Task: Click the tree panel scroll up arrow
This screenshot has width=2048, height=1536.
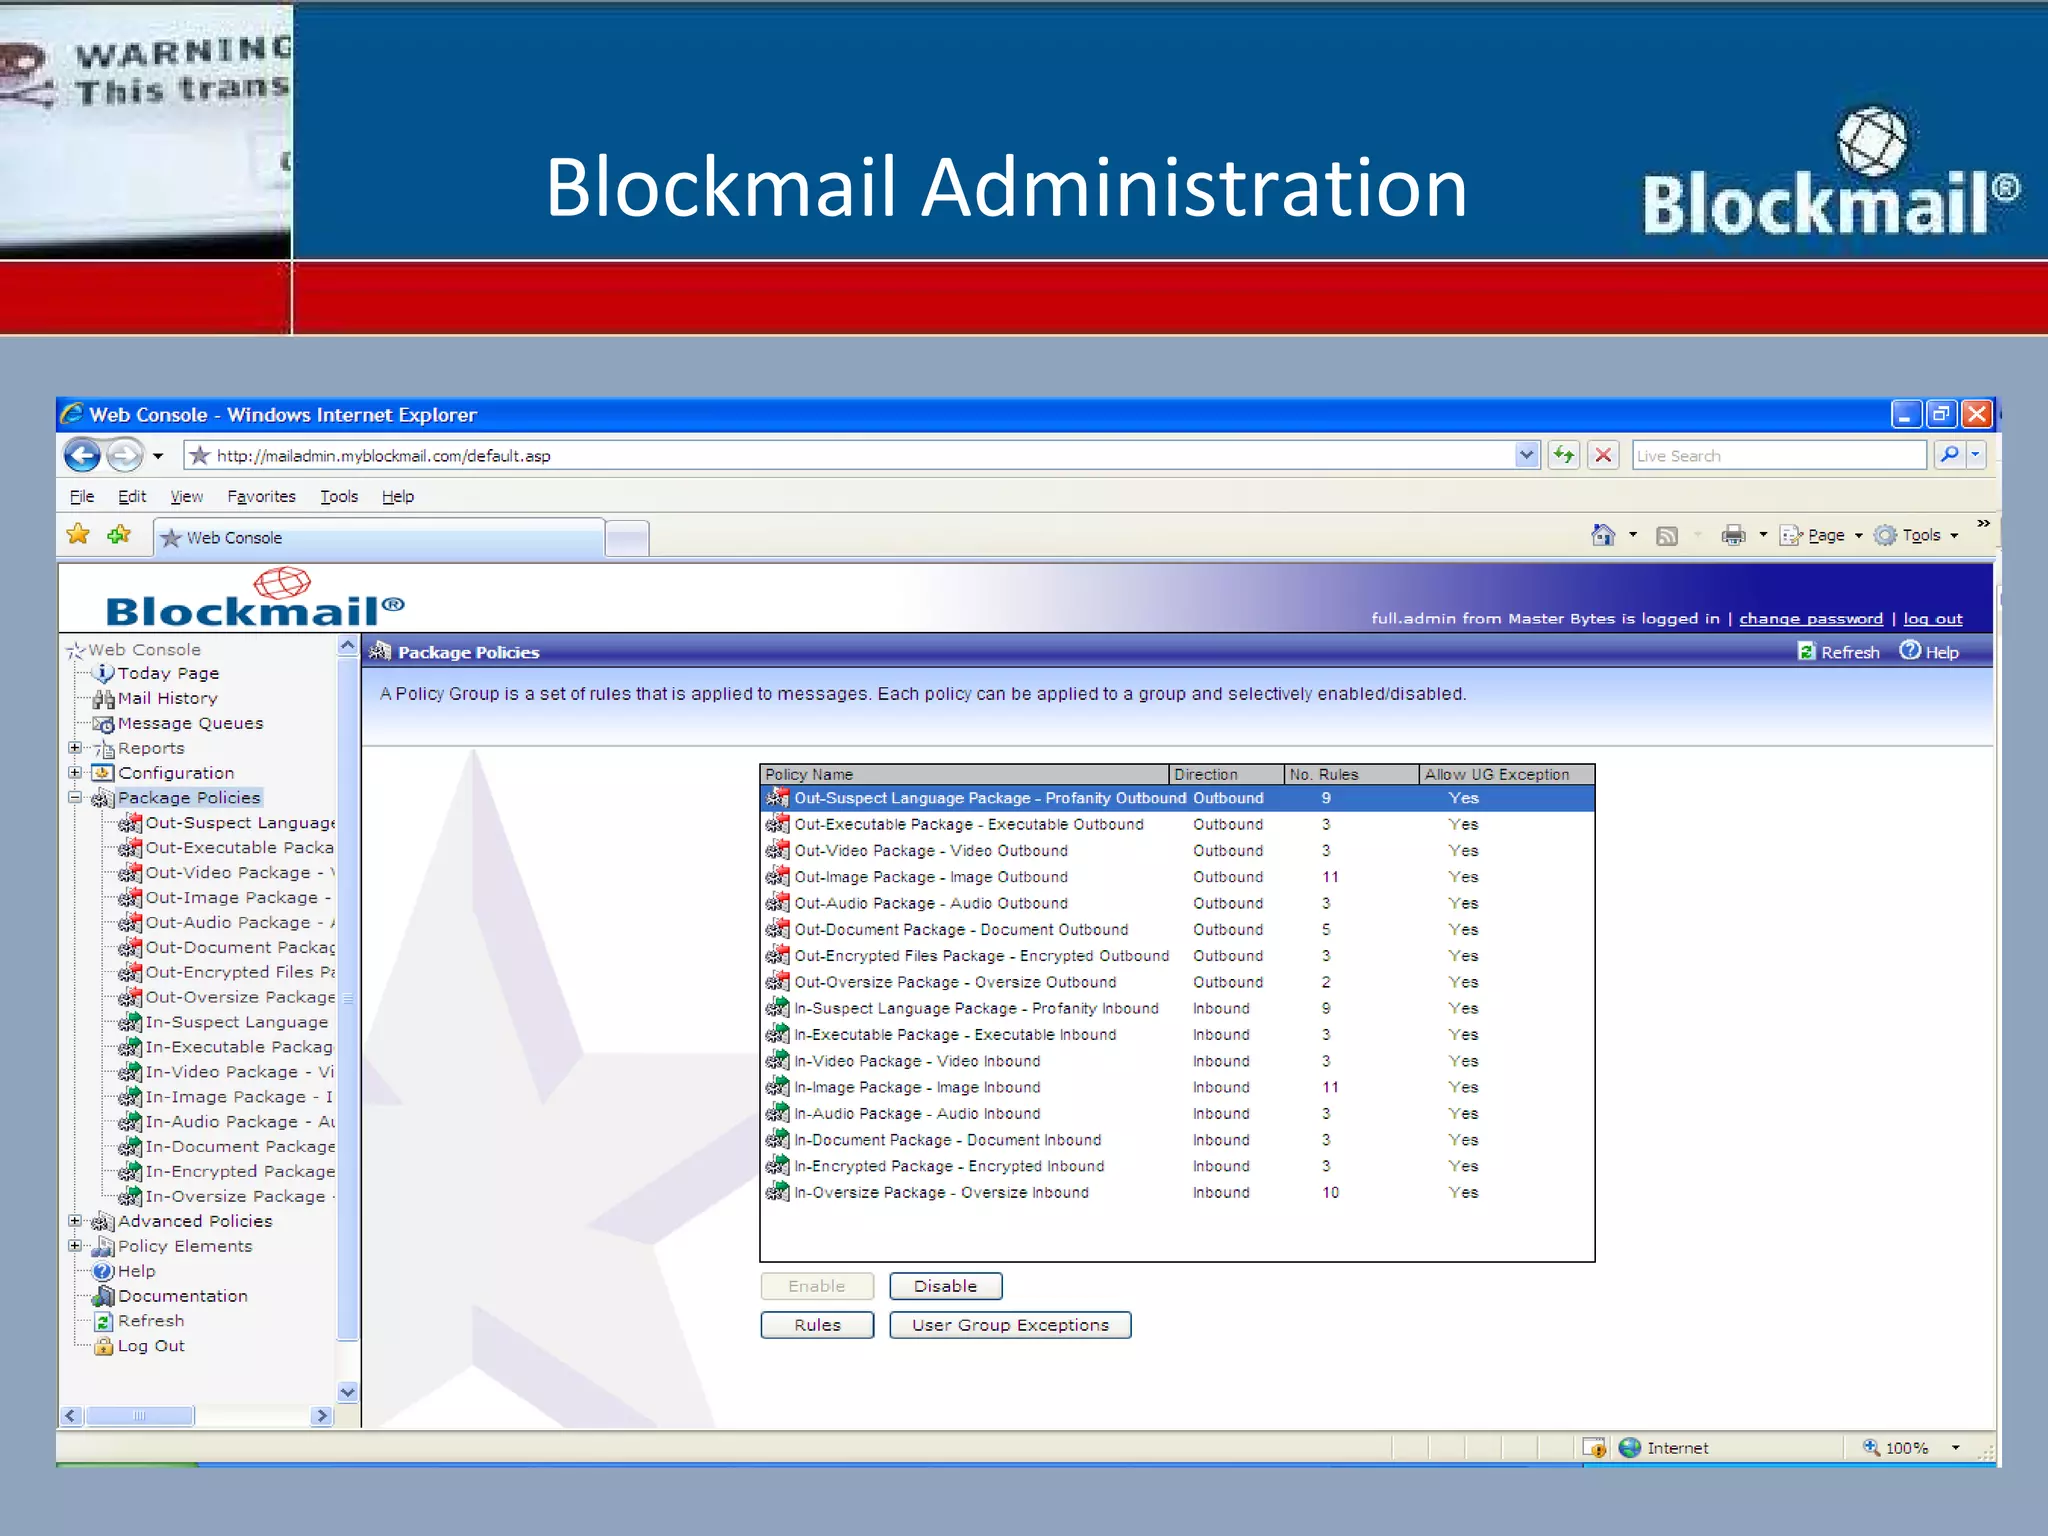Action: [x=347, y=646]
